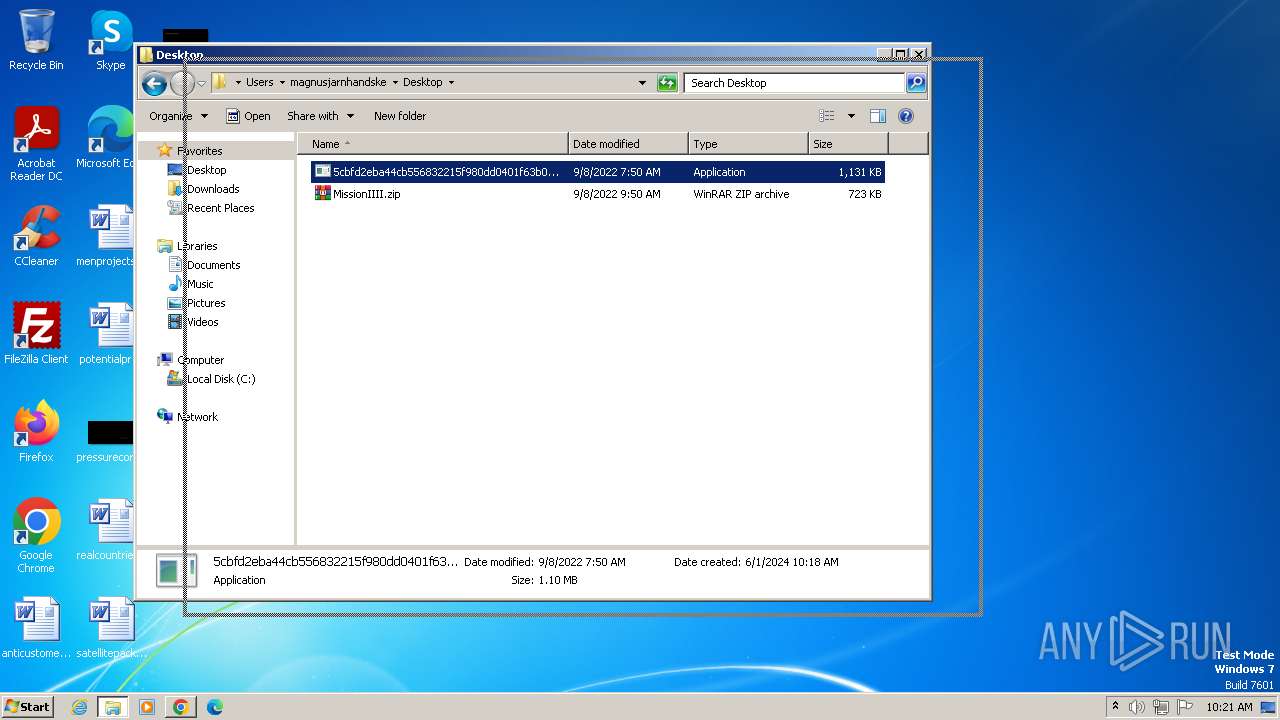Open the recent pages dropdown arrow
The width and height of the screenshot is (1280, 720).
pyautogui.click(x=201, y=83)
